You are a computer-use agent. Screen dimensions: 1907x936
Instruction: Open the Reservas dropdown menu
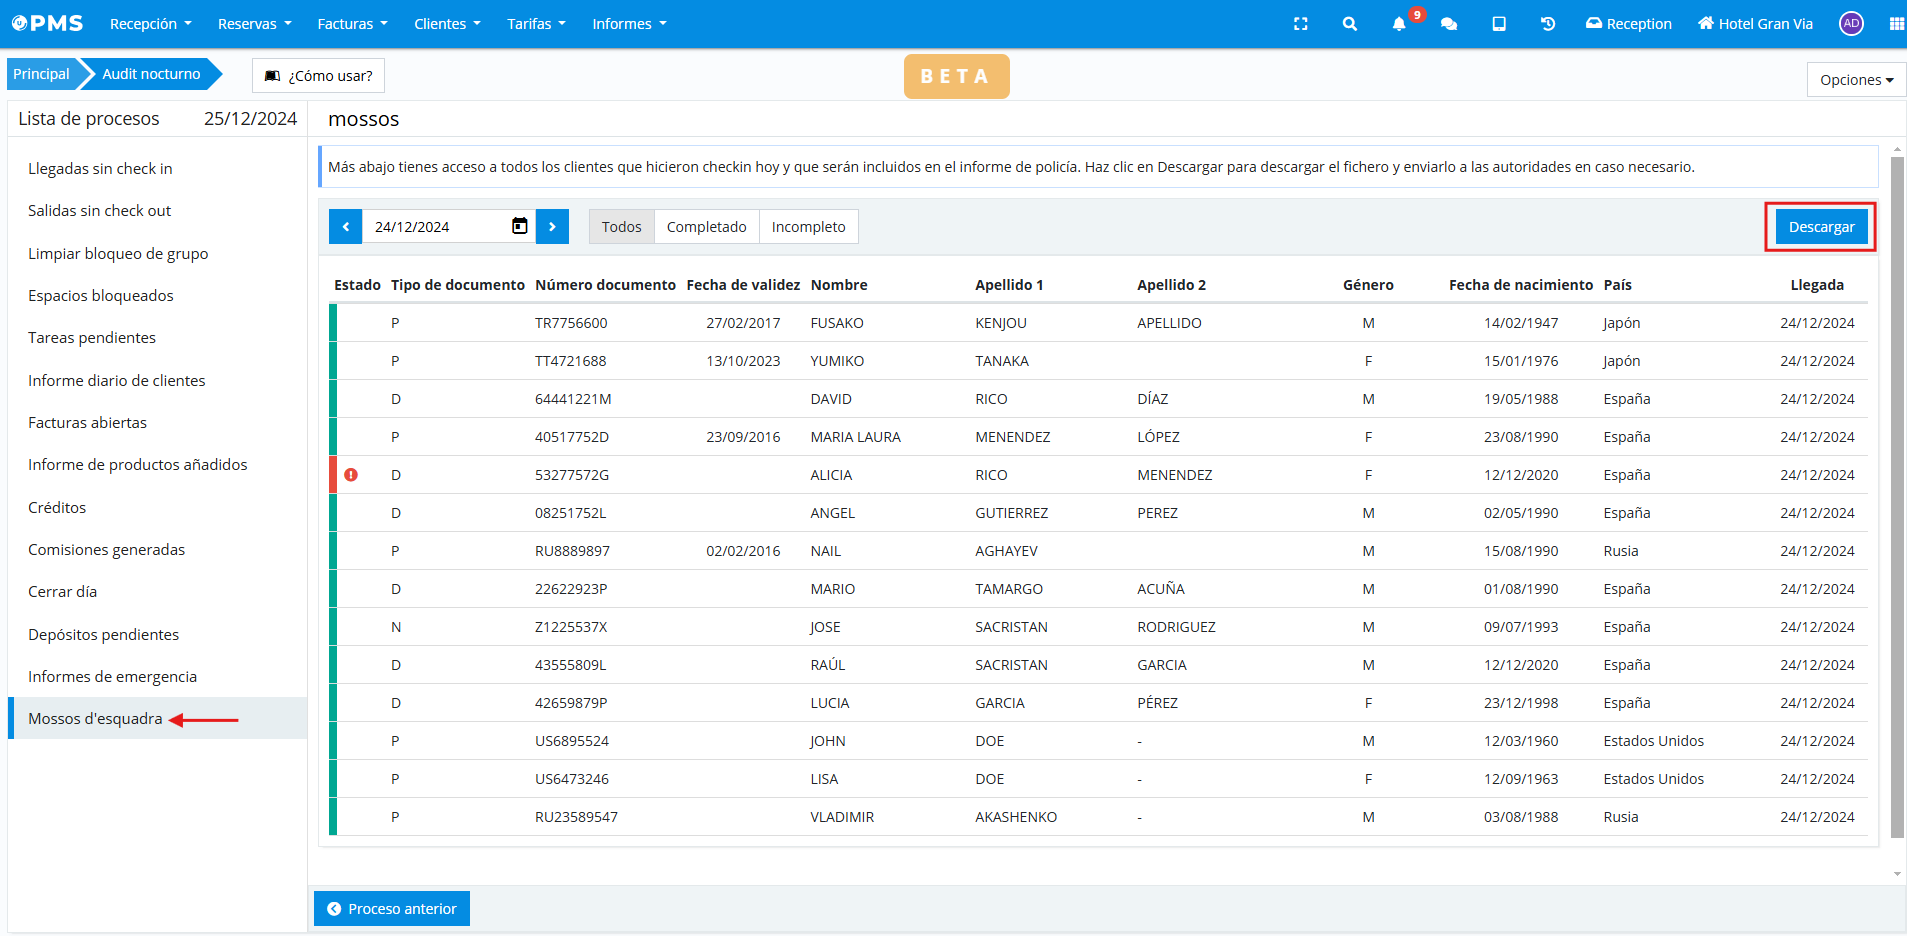click(254, 24)
